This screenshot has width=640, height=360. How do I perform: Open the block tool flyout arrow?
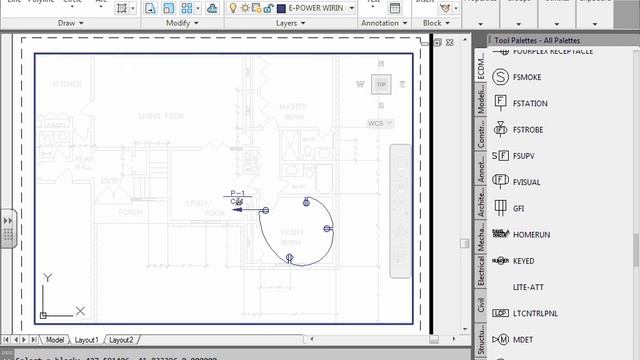pyautogui.click(x=456, y=8)
